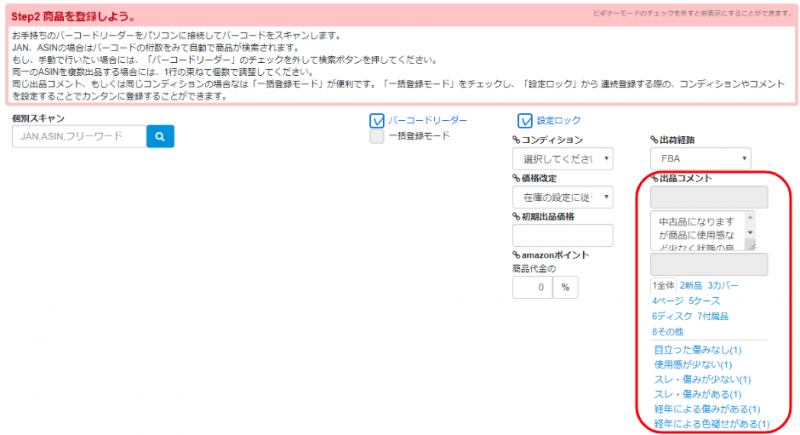Click the link icon beside コンディション label
The height and width of the screenshot is (435, 800).
pyautogui.click(x=516, y=140)
